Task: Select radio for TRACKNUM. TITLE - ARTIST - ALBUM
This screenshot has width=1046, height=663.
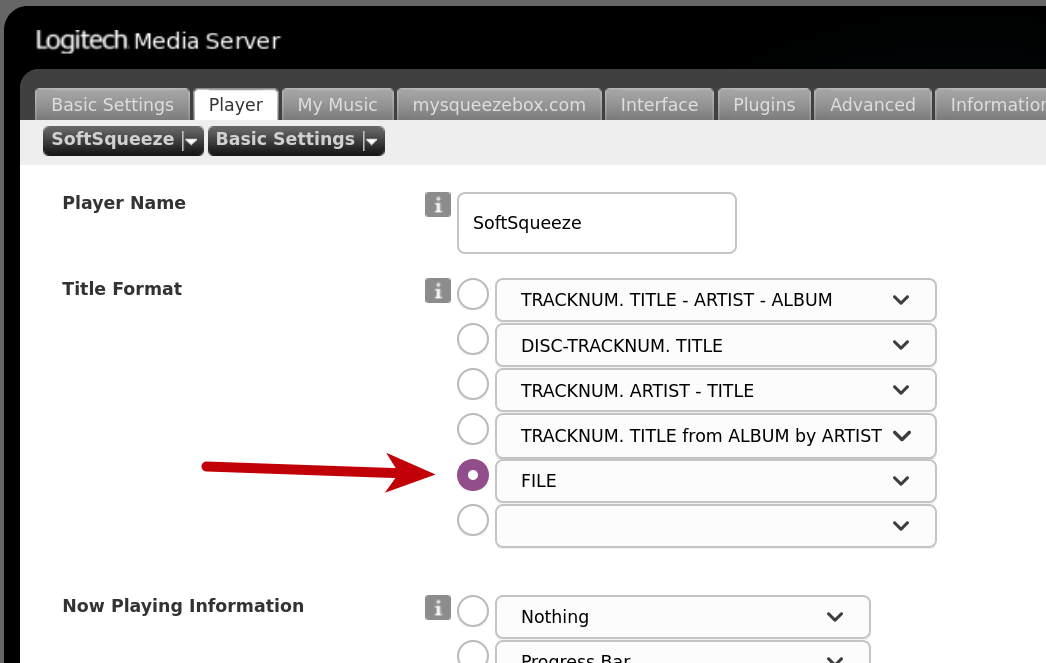Action: coord(473,295)
